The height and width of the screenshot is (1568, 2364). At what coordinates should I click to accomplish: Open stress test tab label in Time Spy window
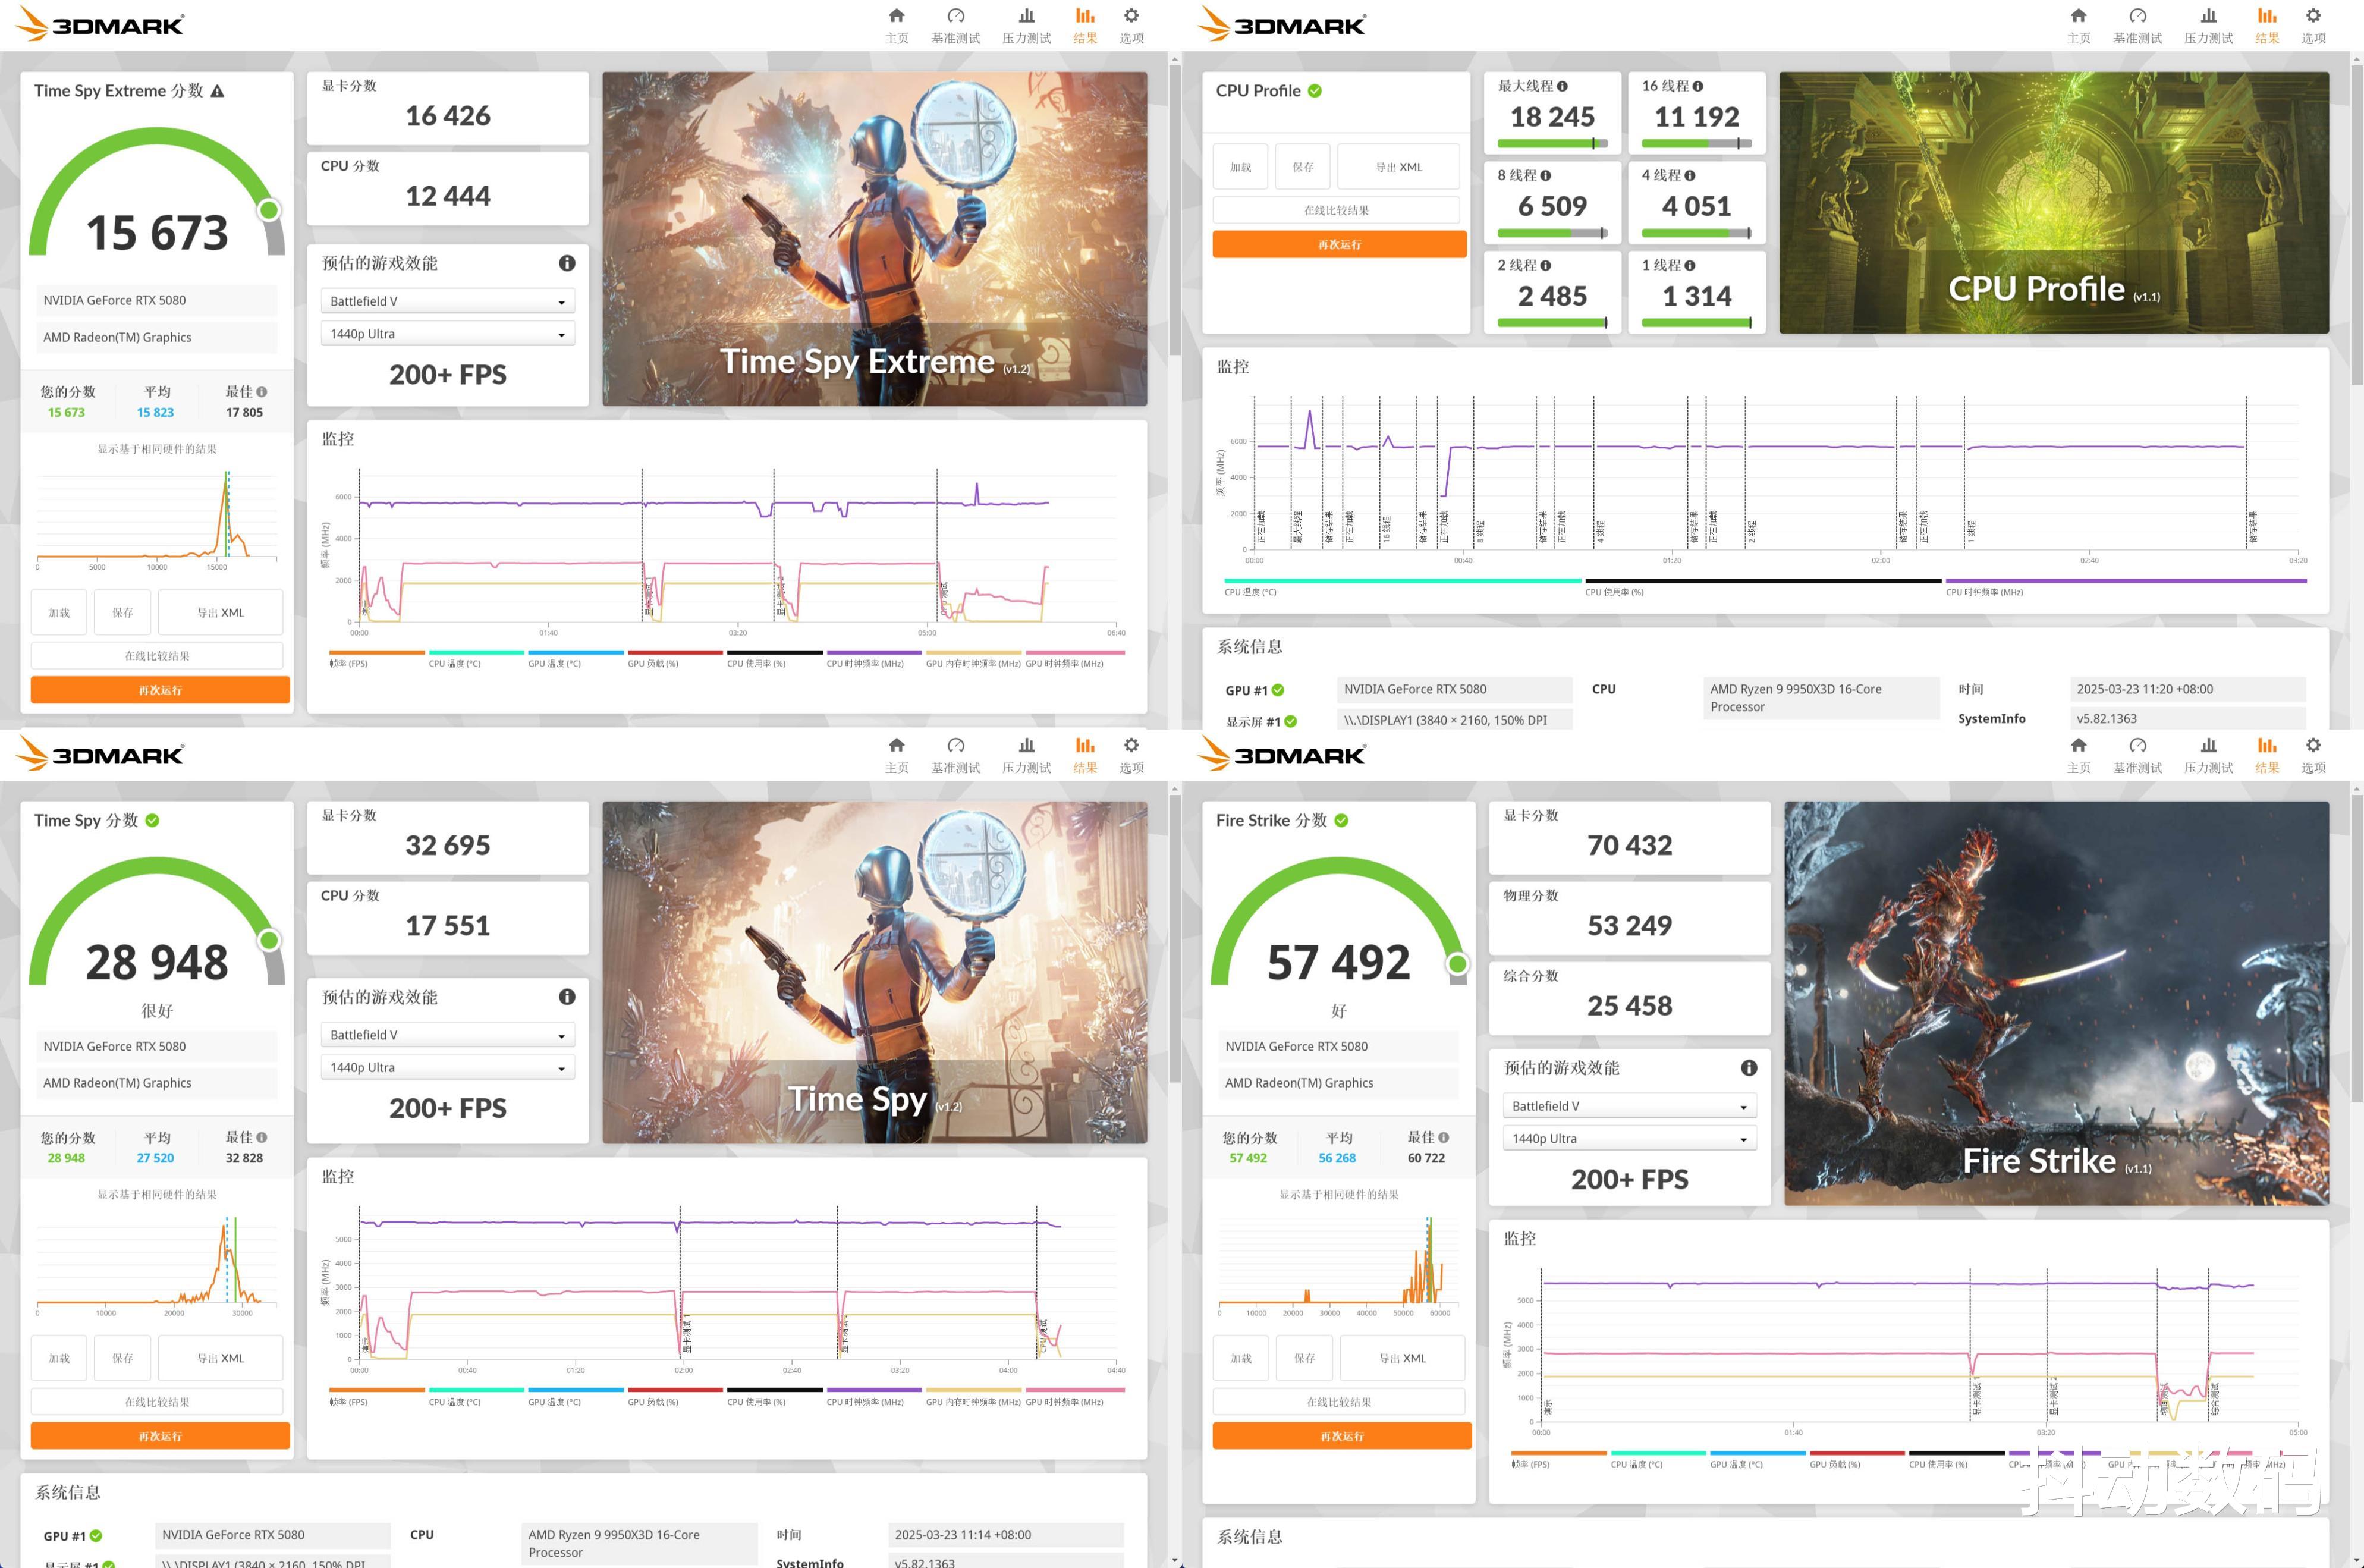[1026, 768]
